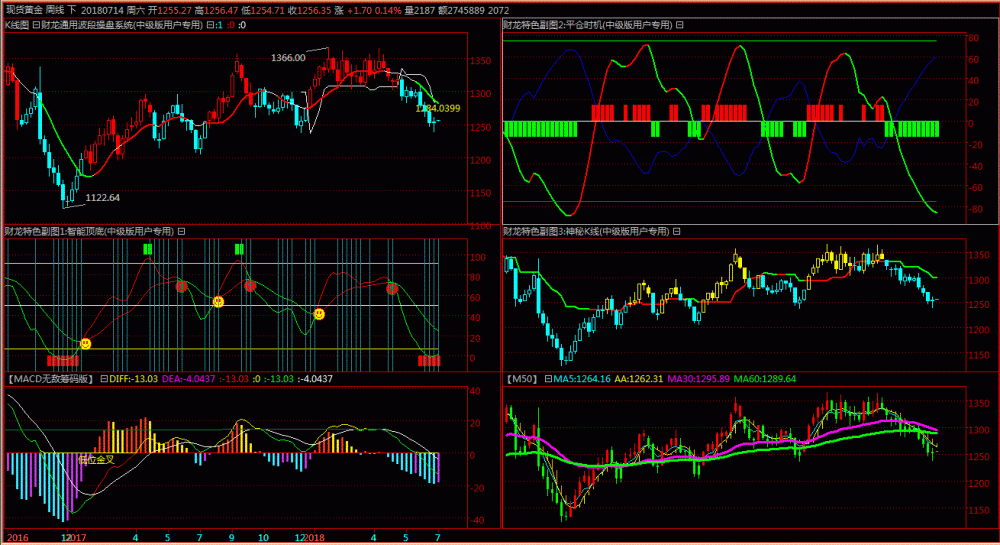Click the MA30:1295.89 value
Screen dimensions: 1000x545
pos(698,379)
